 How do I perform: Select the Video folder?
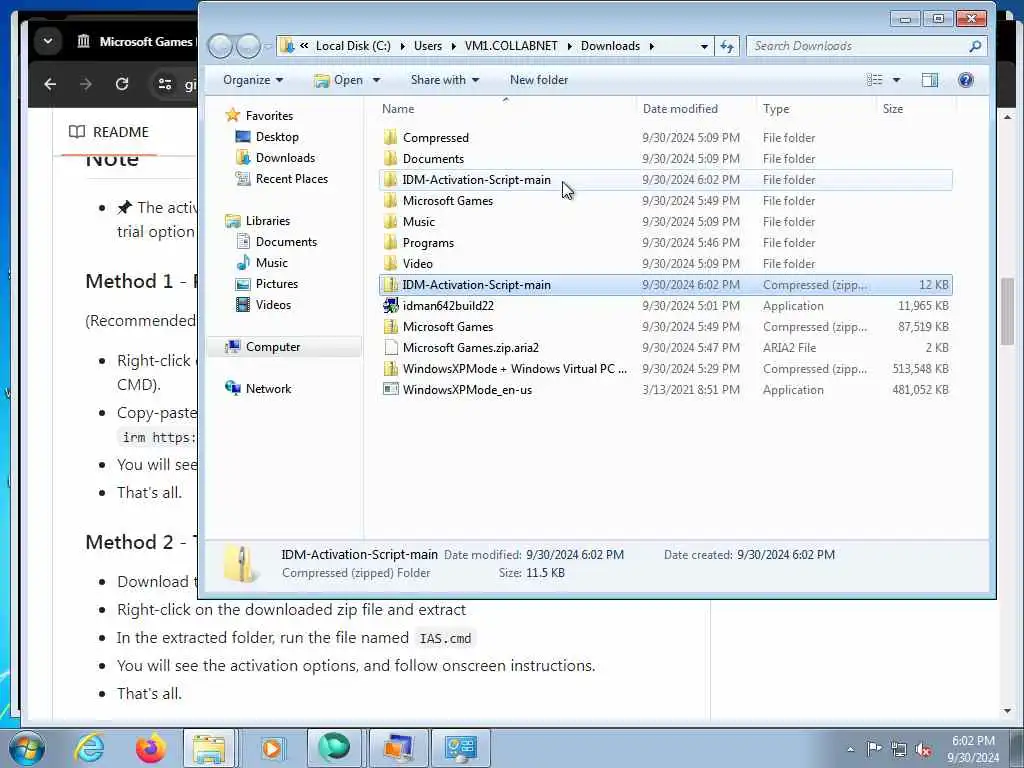coord(665,263)
